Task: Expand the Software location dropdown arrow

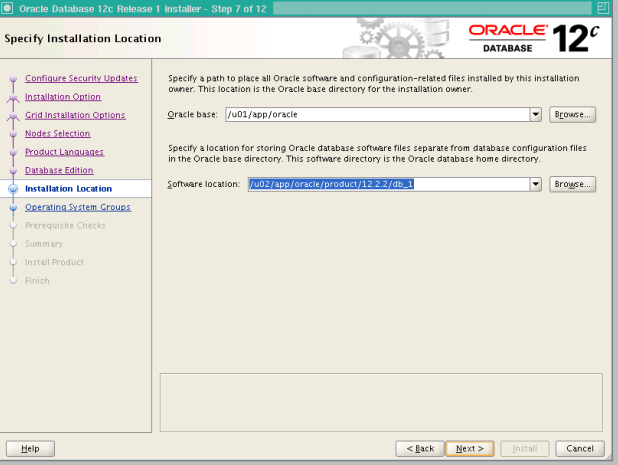Action: point(535,184)
